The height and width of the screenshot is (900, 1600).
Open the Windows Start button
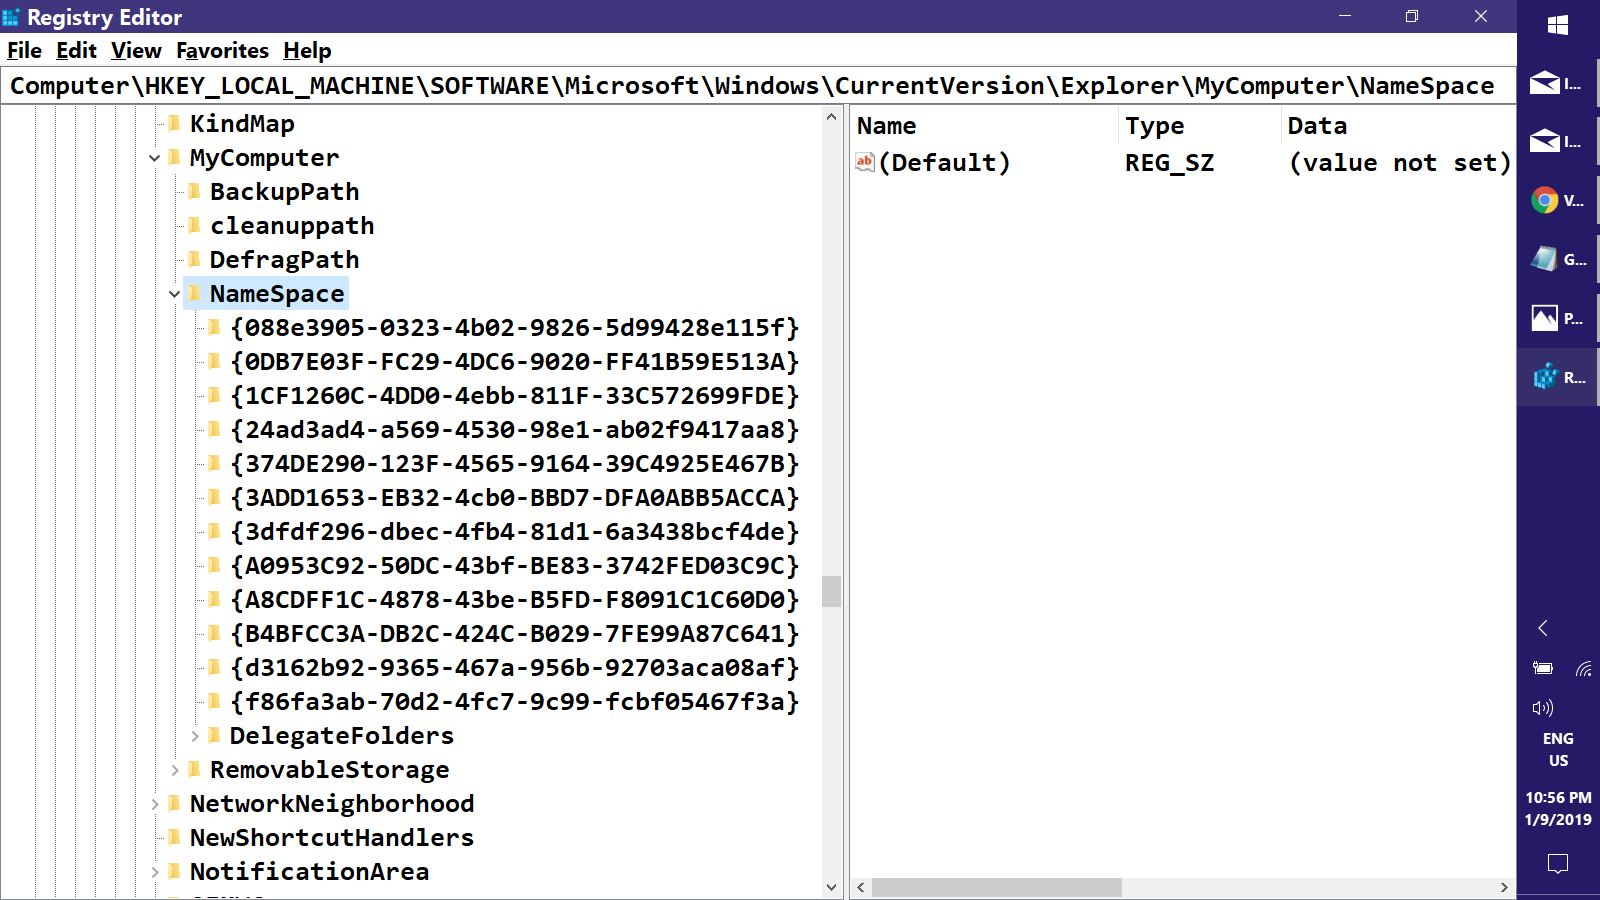[x=1558, y=25]
